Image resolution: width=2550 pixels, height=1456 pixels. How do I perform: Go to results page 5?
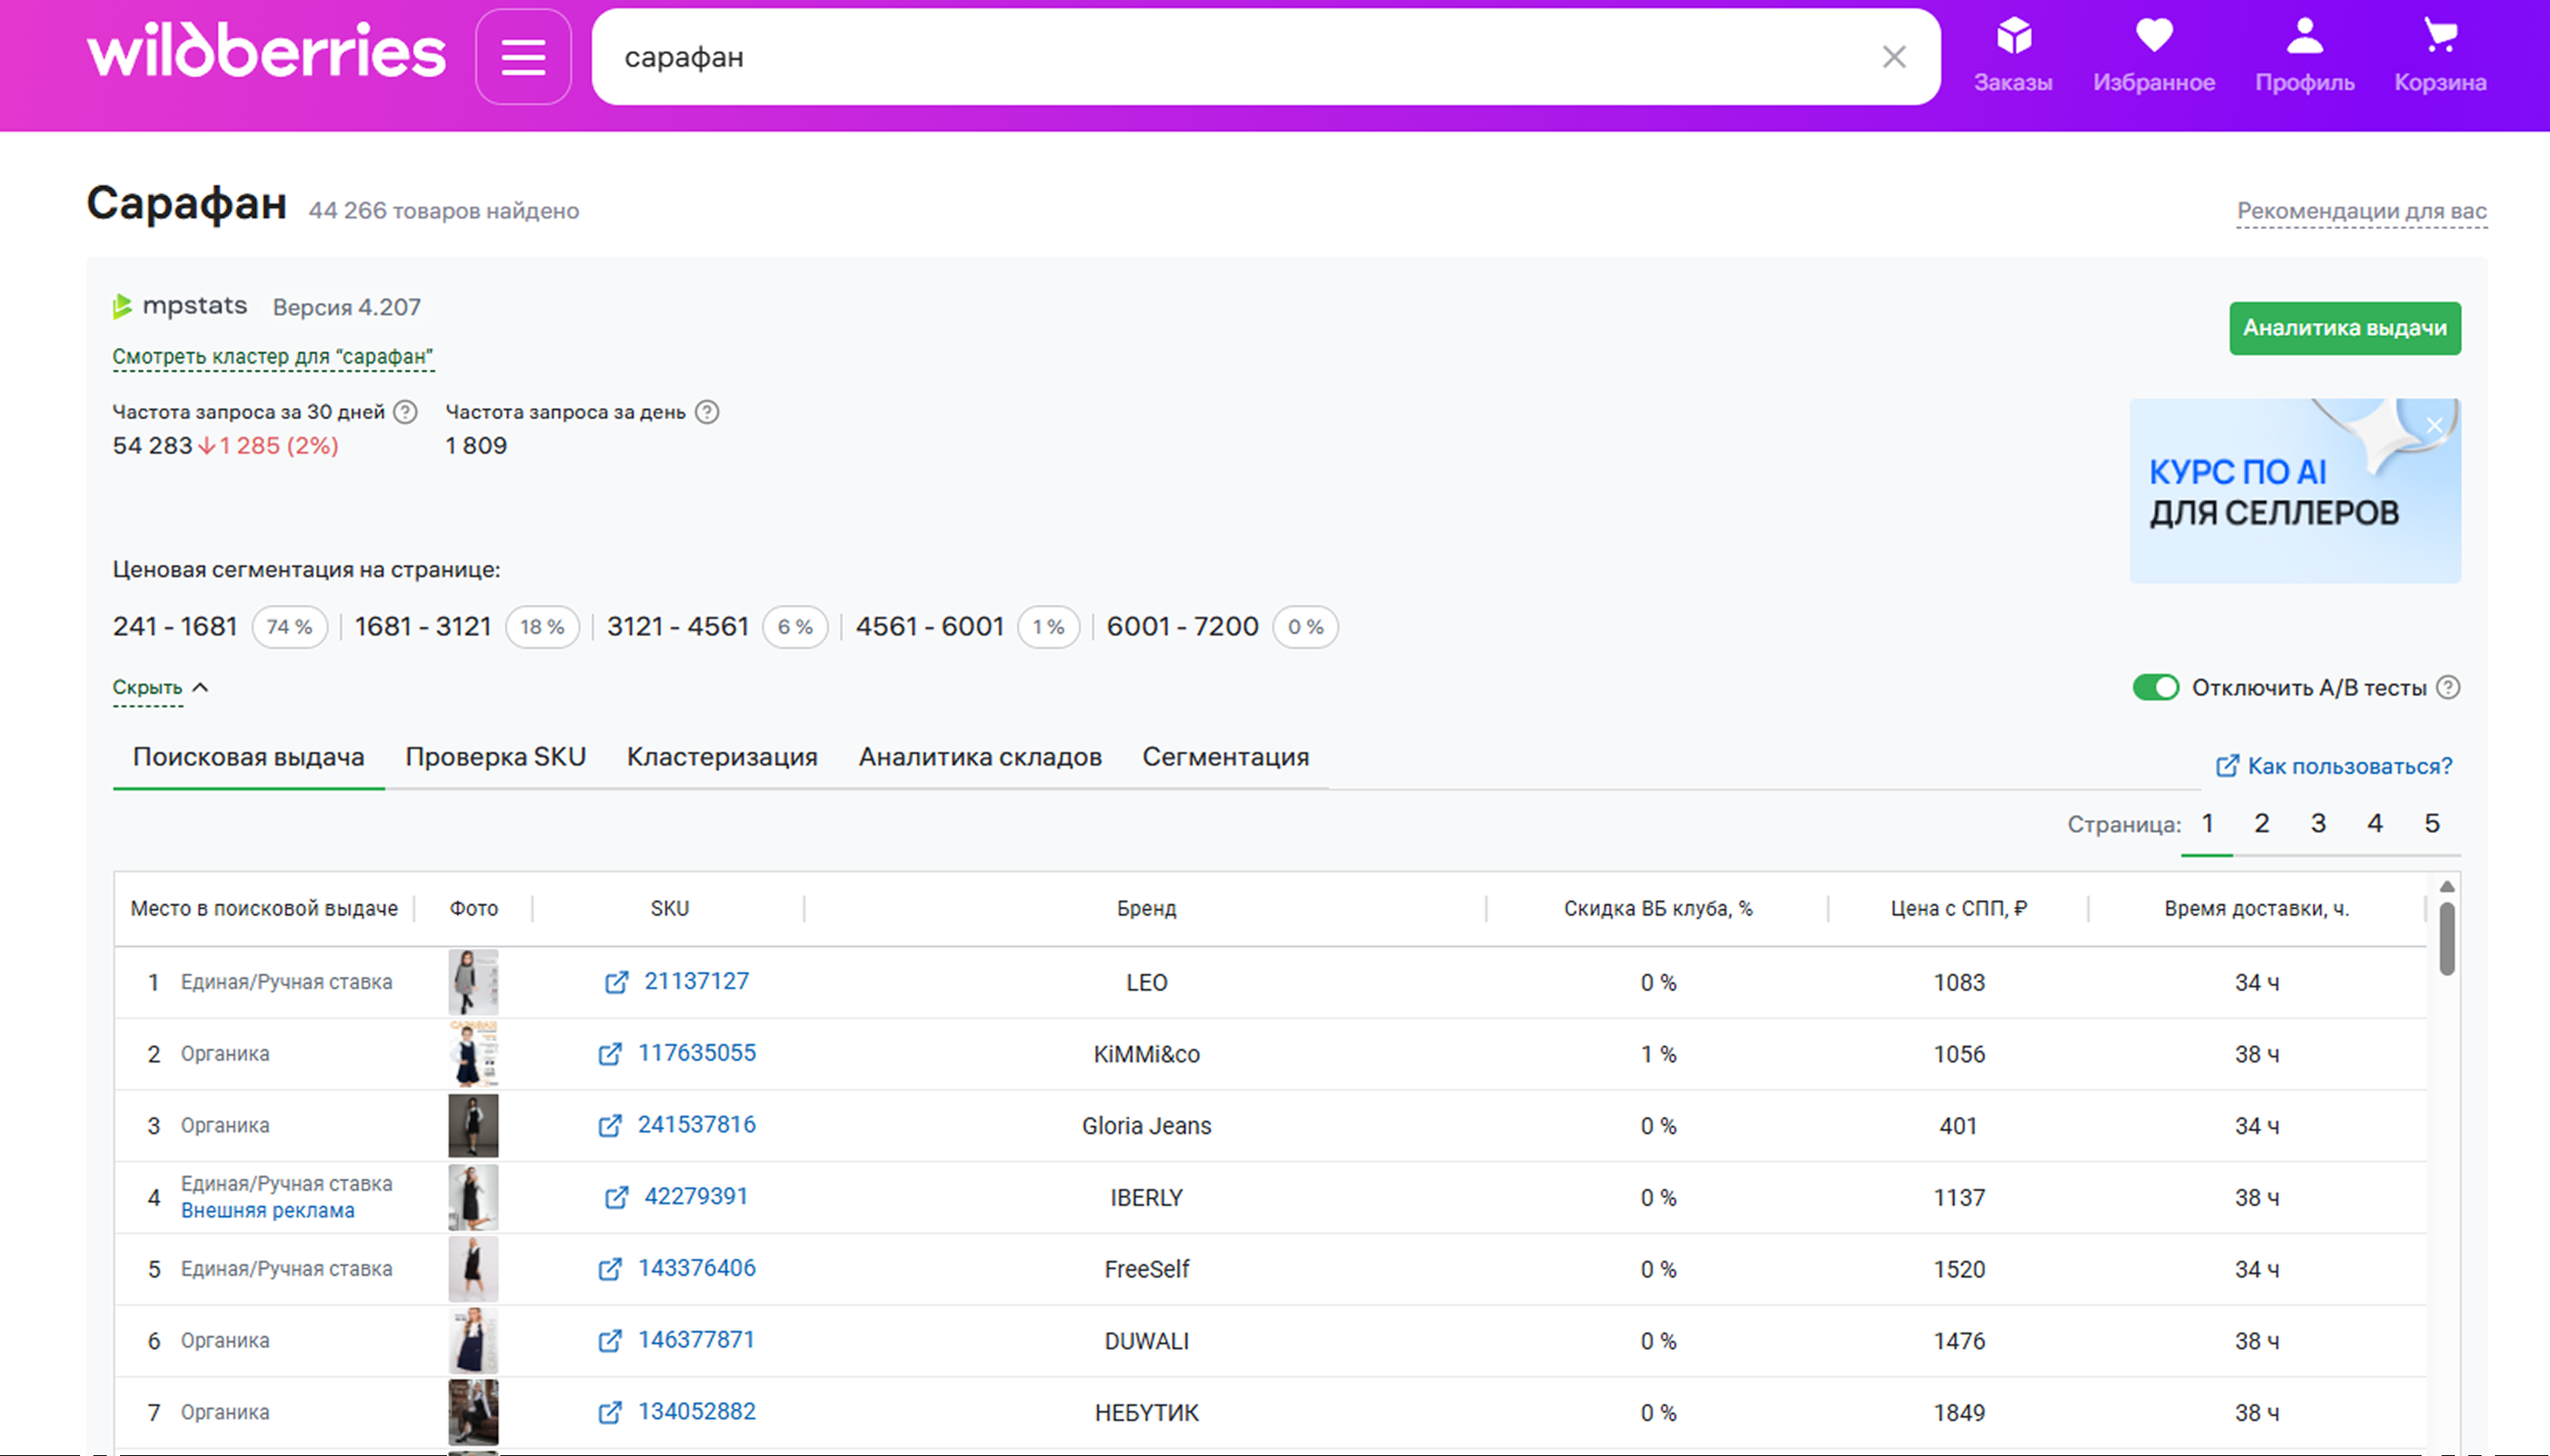[2432, 823]
